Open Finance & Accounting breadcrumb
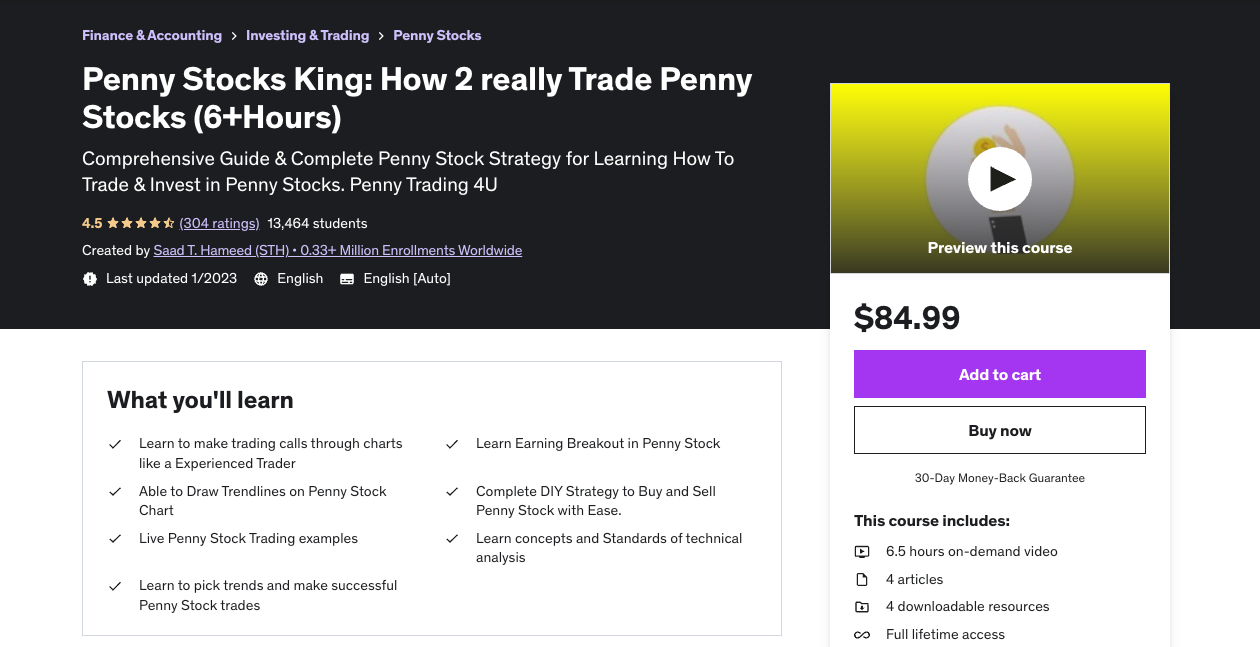Viewport: 1260px width, 647px height. [152, 35]
